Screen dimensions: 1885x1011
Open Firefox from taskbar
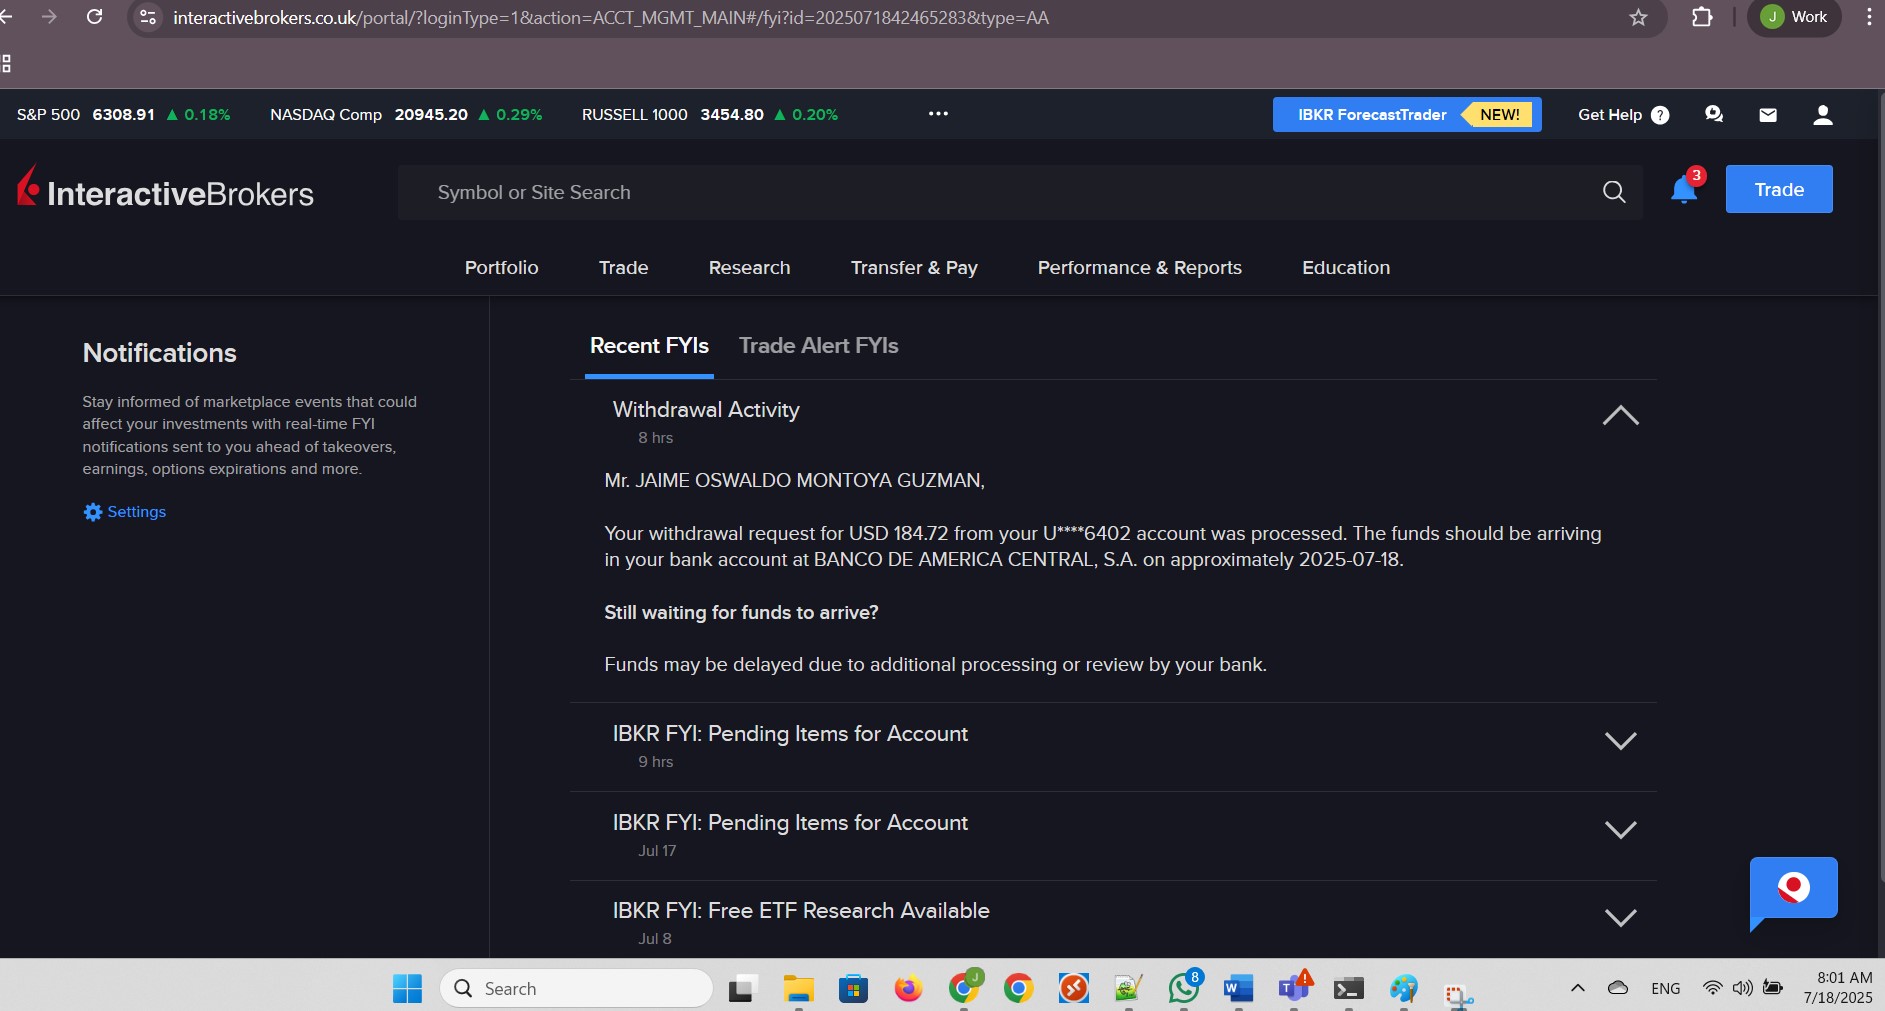click(x=908, y=988)
